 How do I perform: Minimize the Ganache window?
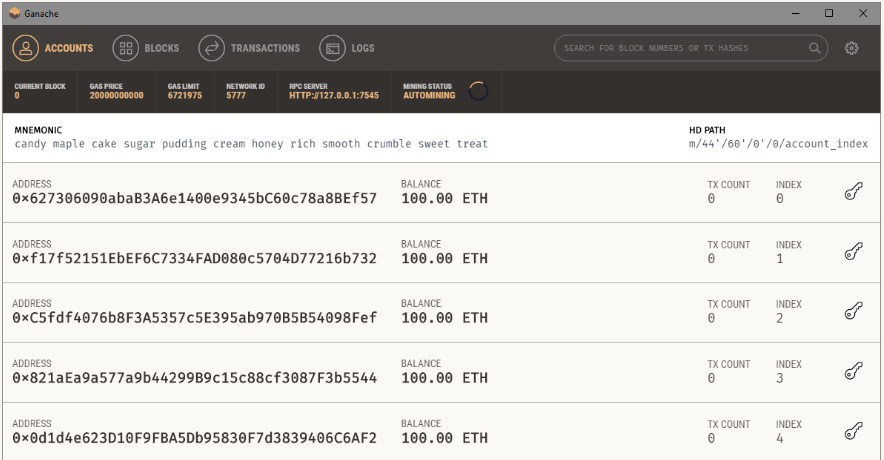795,13
